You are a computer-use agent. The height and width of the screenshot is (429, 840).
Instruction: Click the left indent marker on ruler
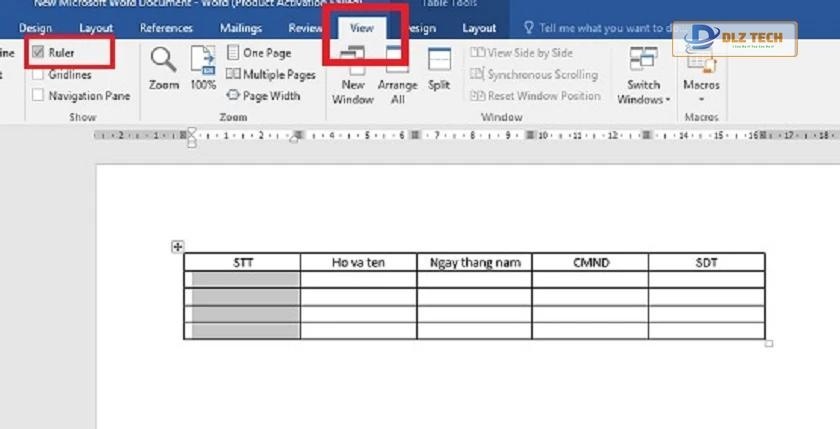pos(192,139)
